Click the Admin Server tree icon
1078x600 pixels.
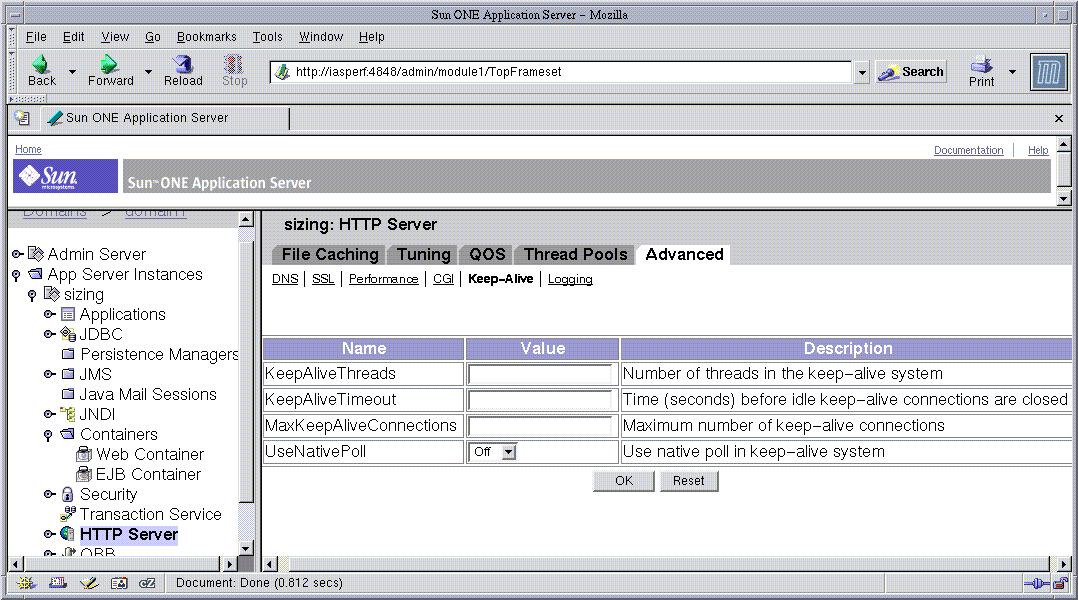point(36,254)
